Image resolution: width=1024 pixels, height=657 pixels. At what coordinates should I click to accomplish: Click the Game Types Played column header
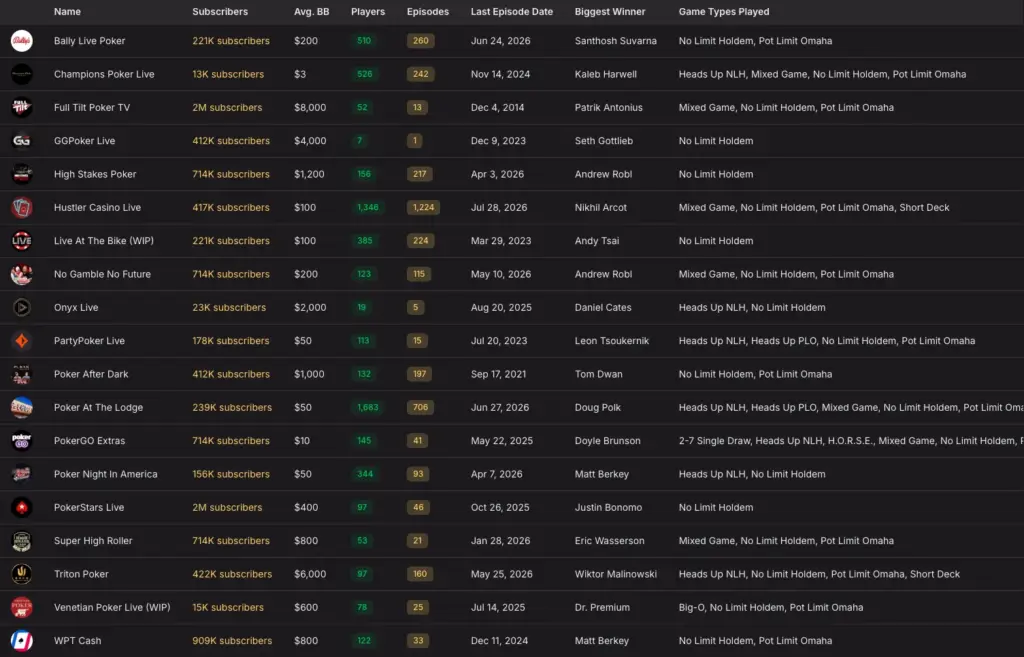click(x=724, y=12)
